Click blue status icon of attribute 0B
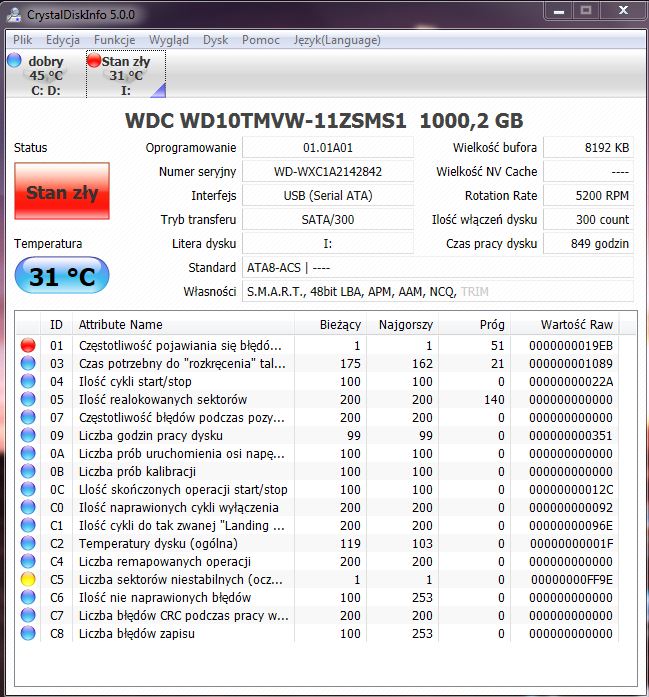This screenshot has height=697, width=649. coord(28,471)
